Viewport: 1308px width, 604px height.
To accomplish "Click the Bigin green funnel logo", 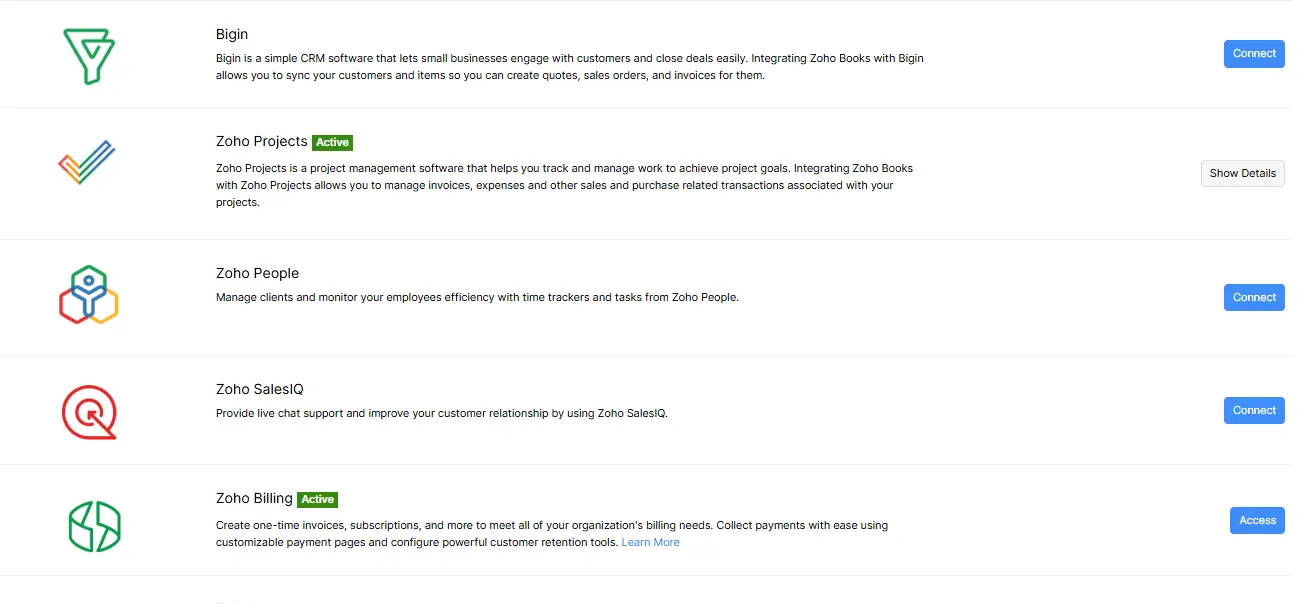I will coord(89,55).
